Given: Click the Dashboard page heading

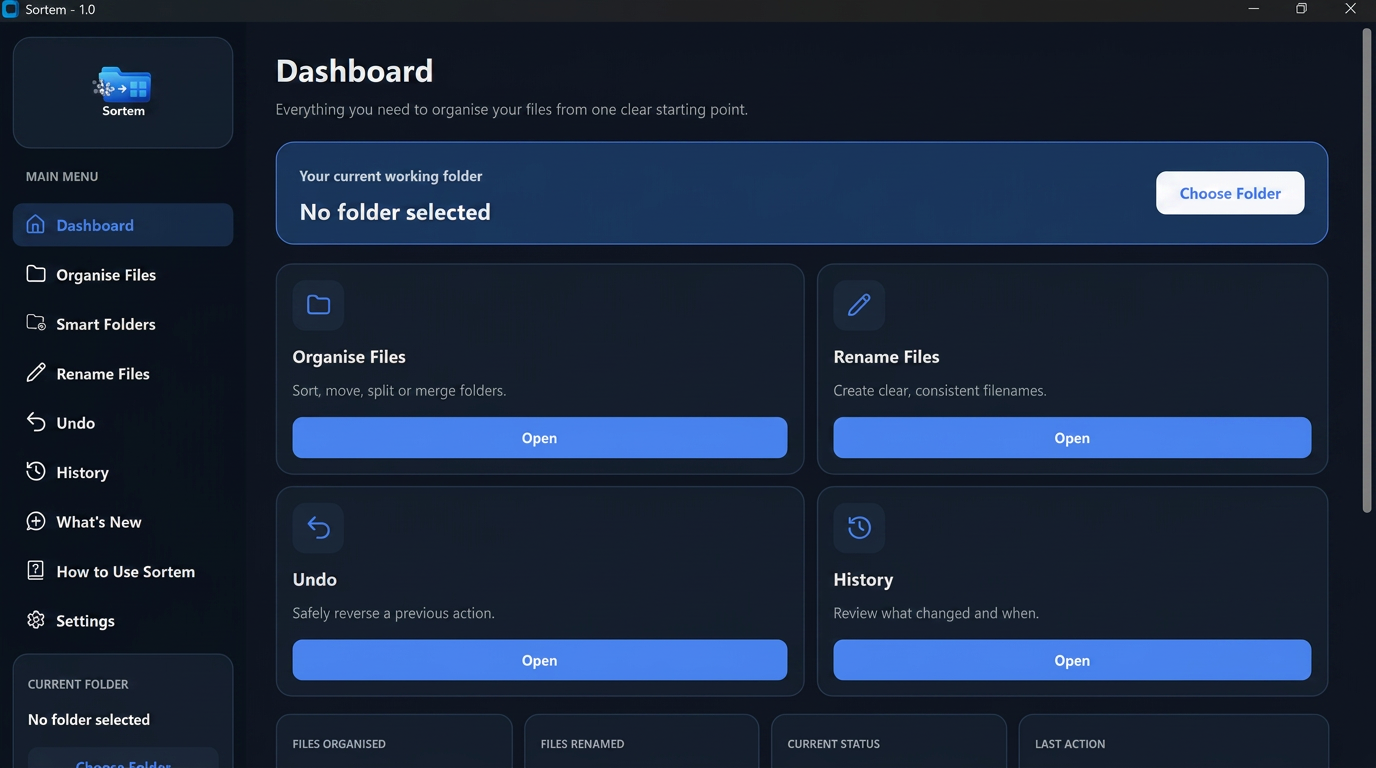Looking at the screenshot, I should tap(354, 71).
